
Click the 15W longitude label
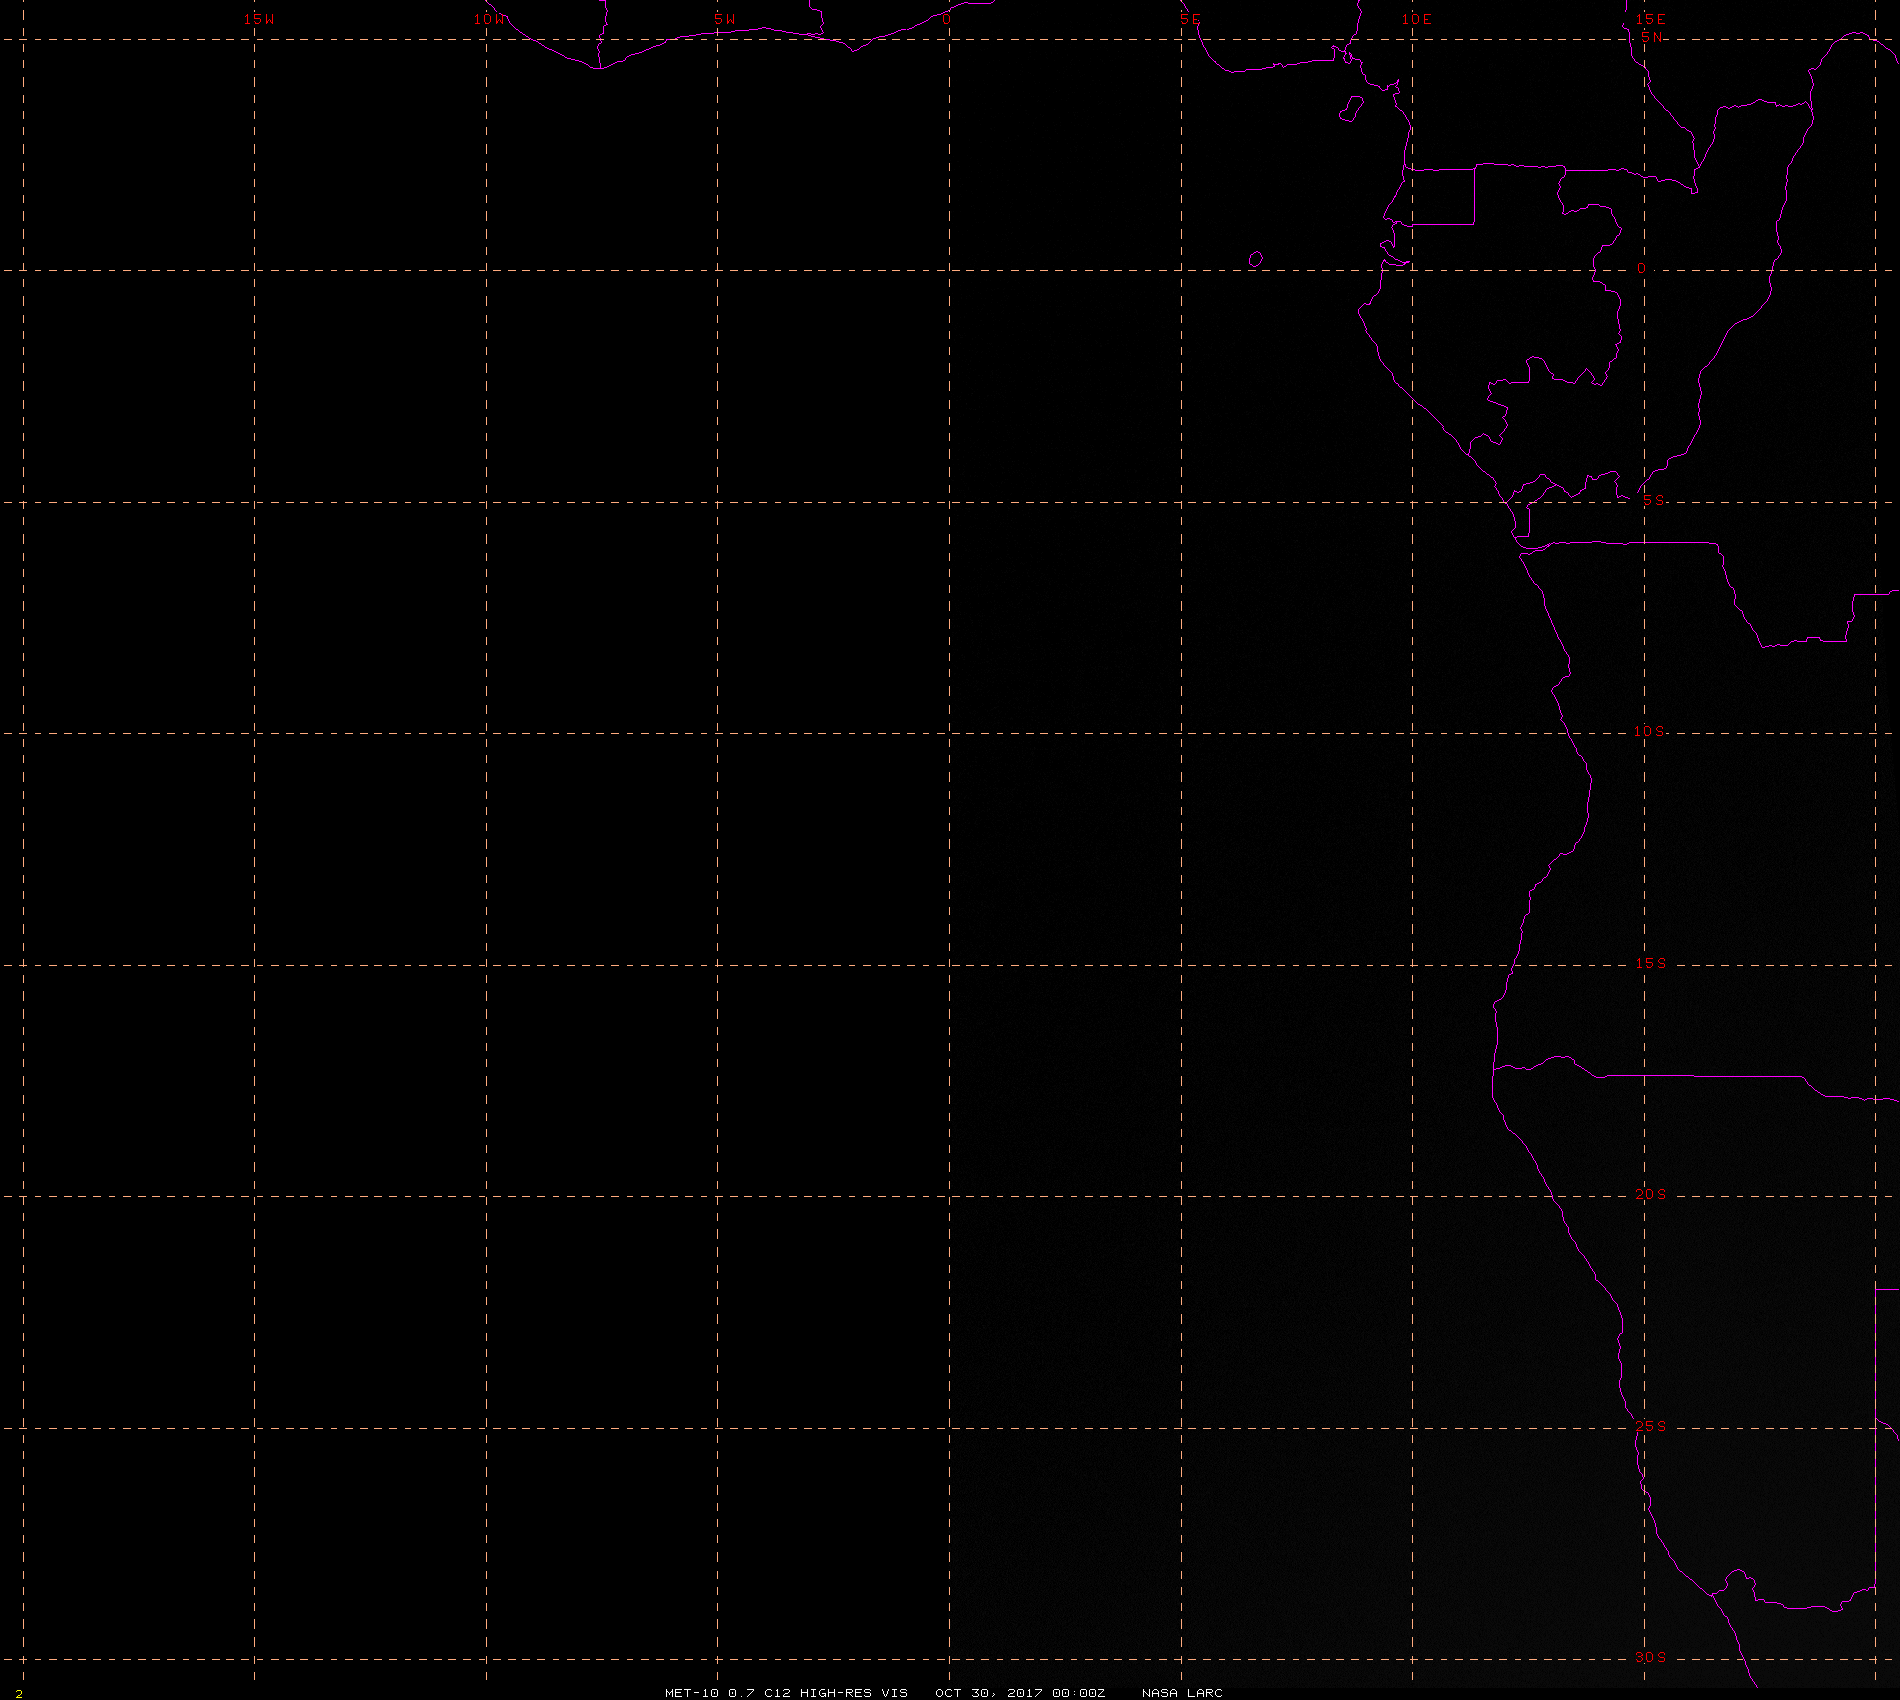(259, 19)
